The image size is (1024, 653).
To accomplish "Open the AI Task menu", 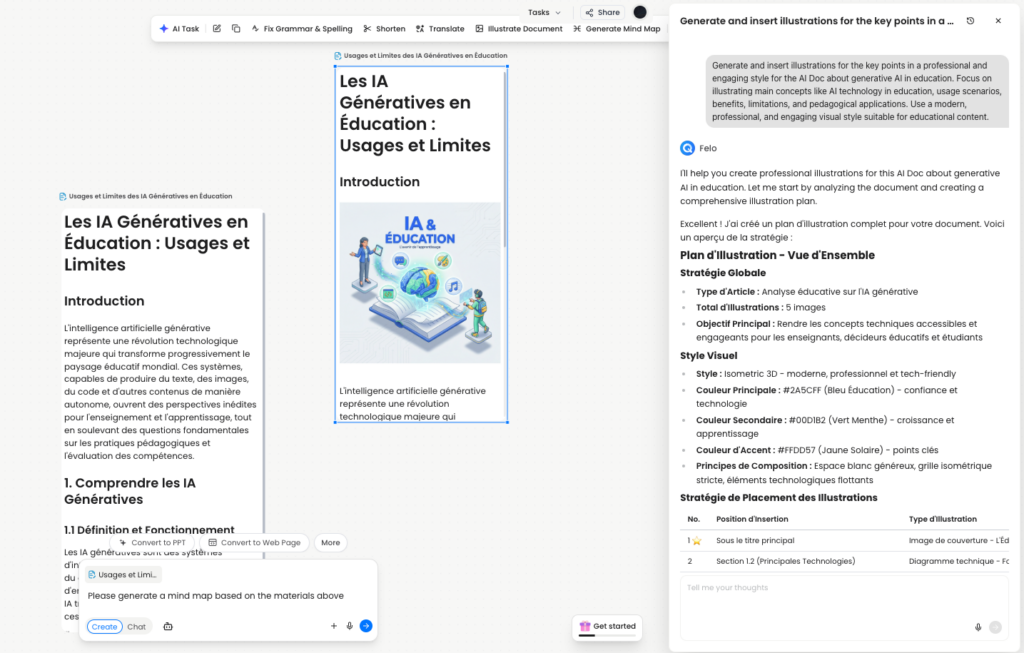I will [x=179, y=29].
